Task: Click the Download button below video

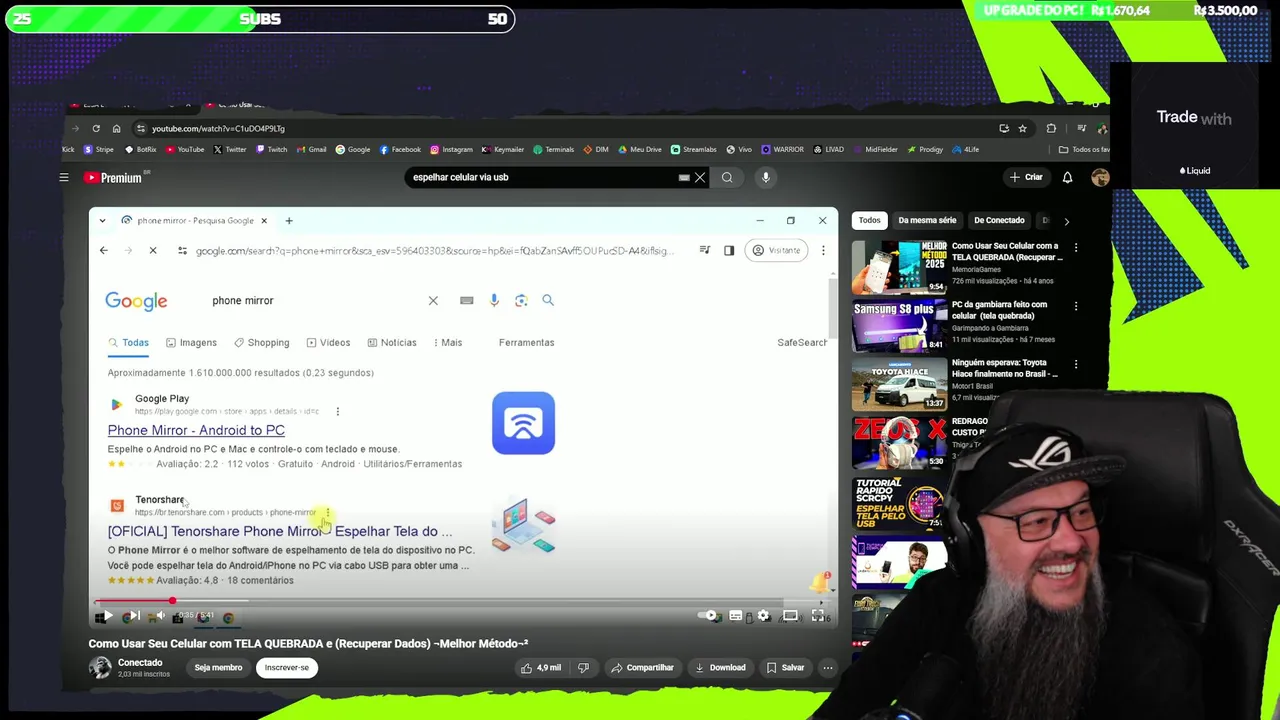Action: coord(719,667)
